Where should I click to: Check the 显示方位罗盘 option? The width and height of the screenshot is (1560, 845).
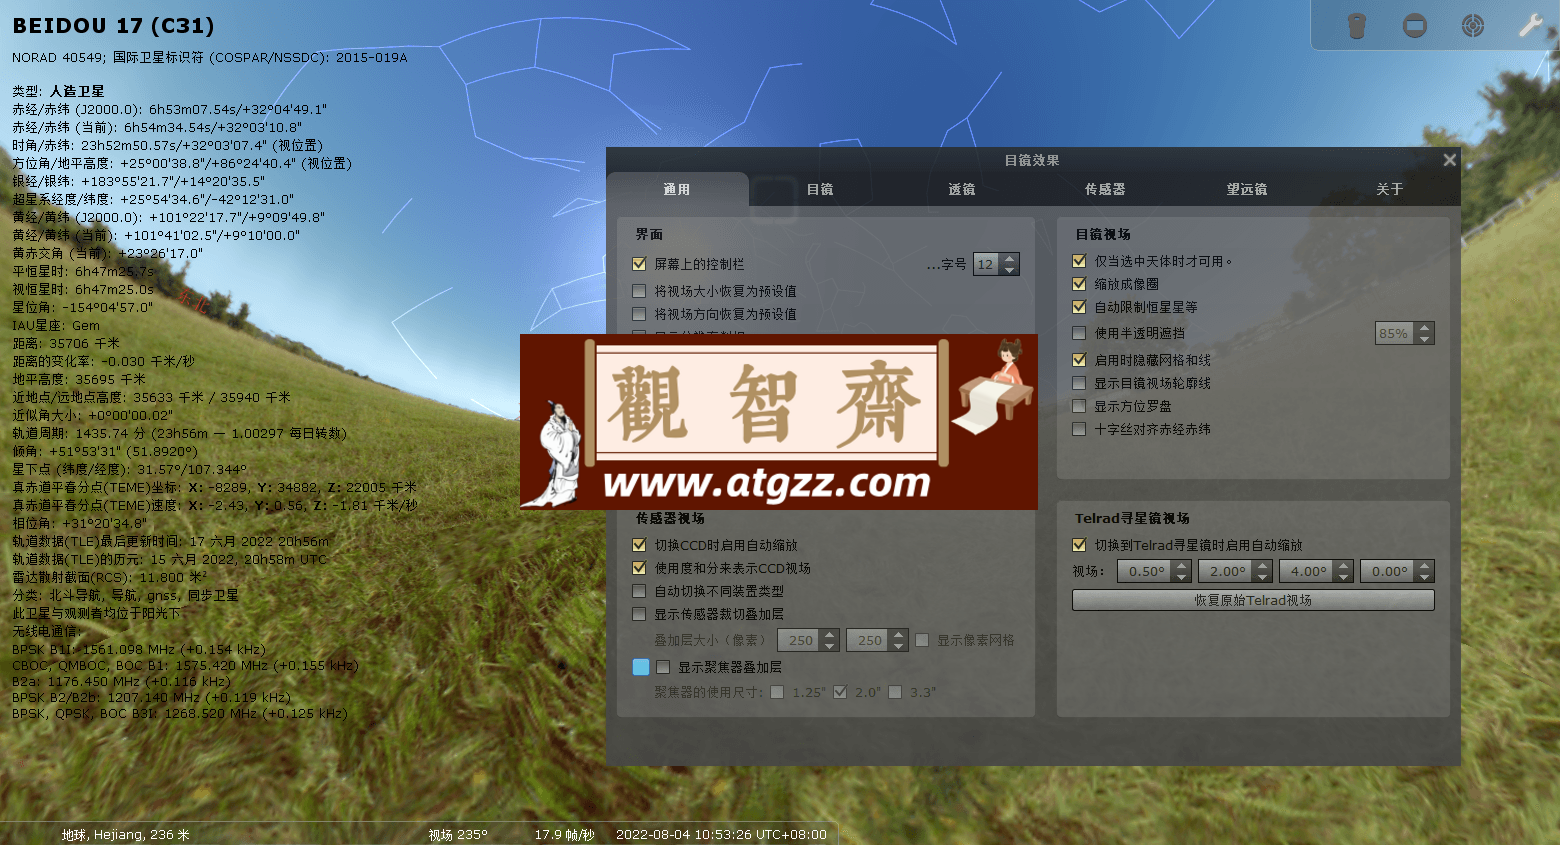click(1079, 406)
